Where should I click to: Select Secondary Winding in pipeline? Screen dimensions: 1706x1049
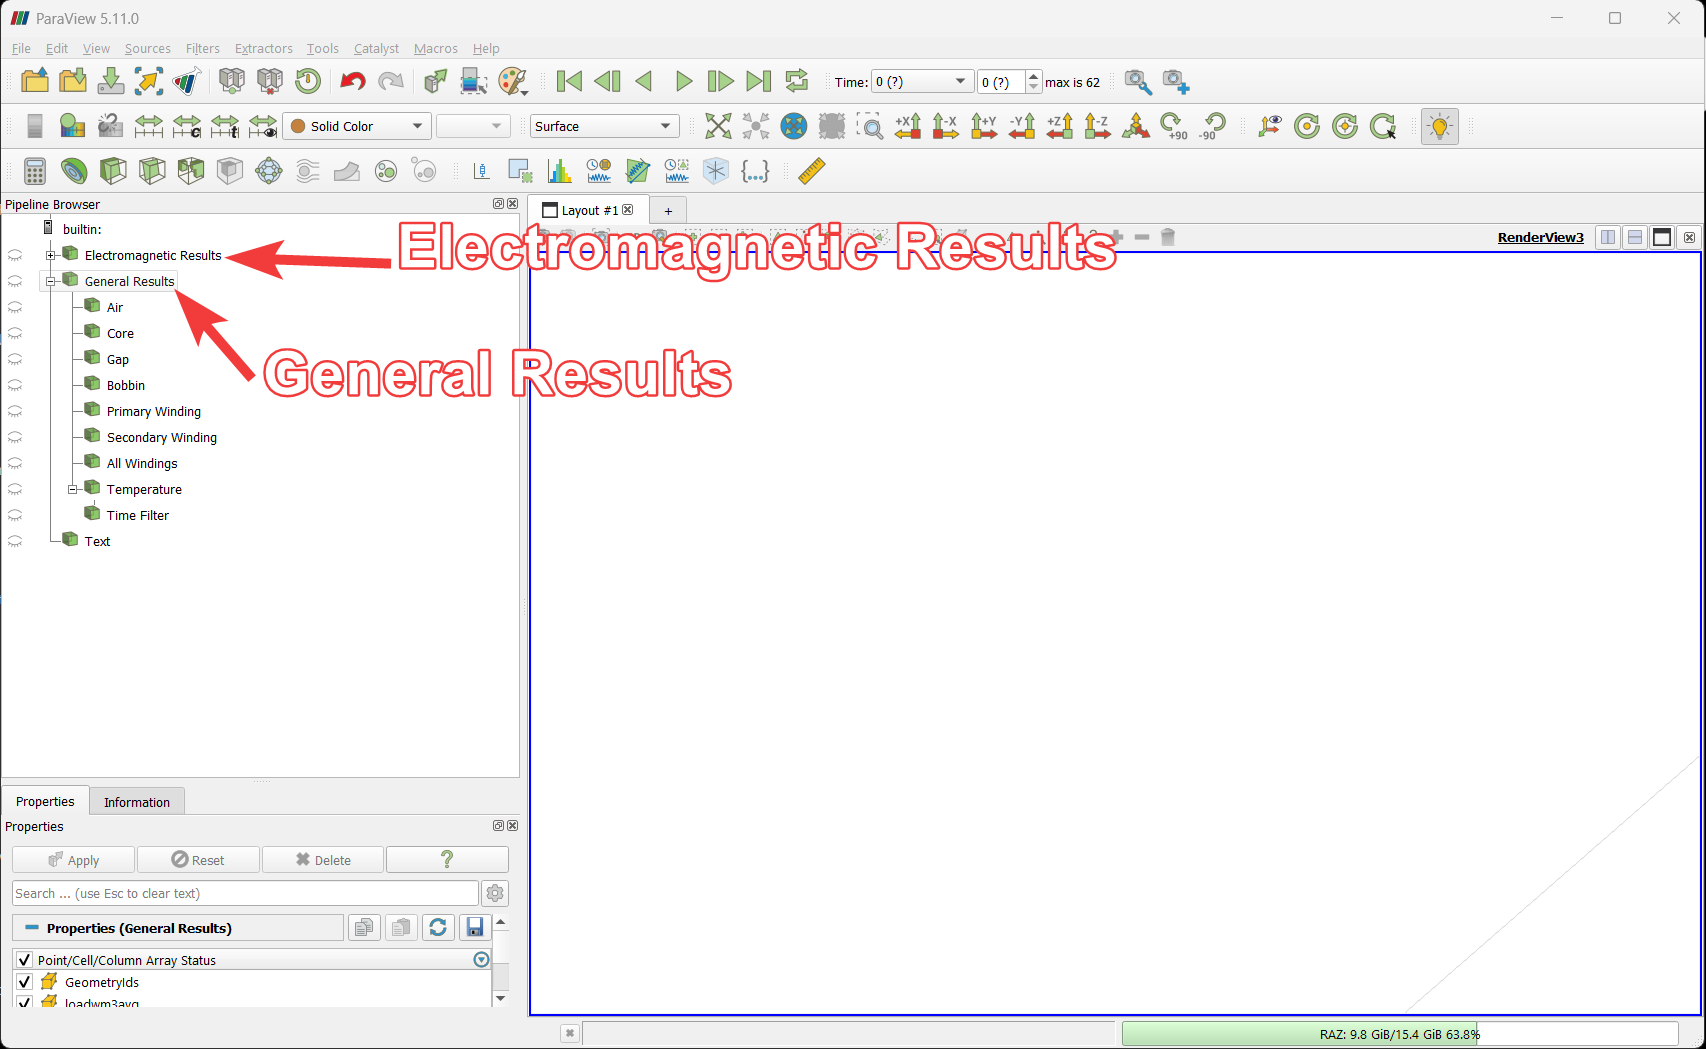162,438
